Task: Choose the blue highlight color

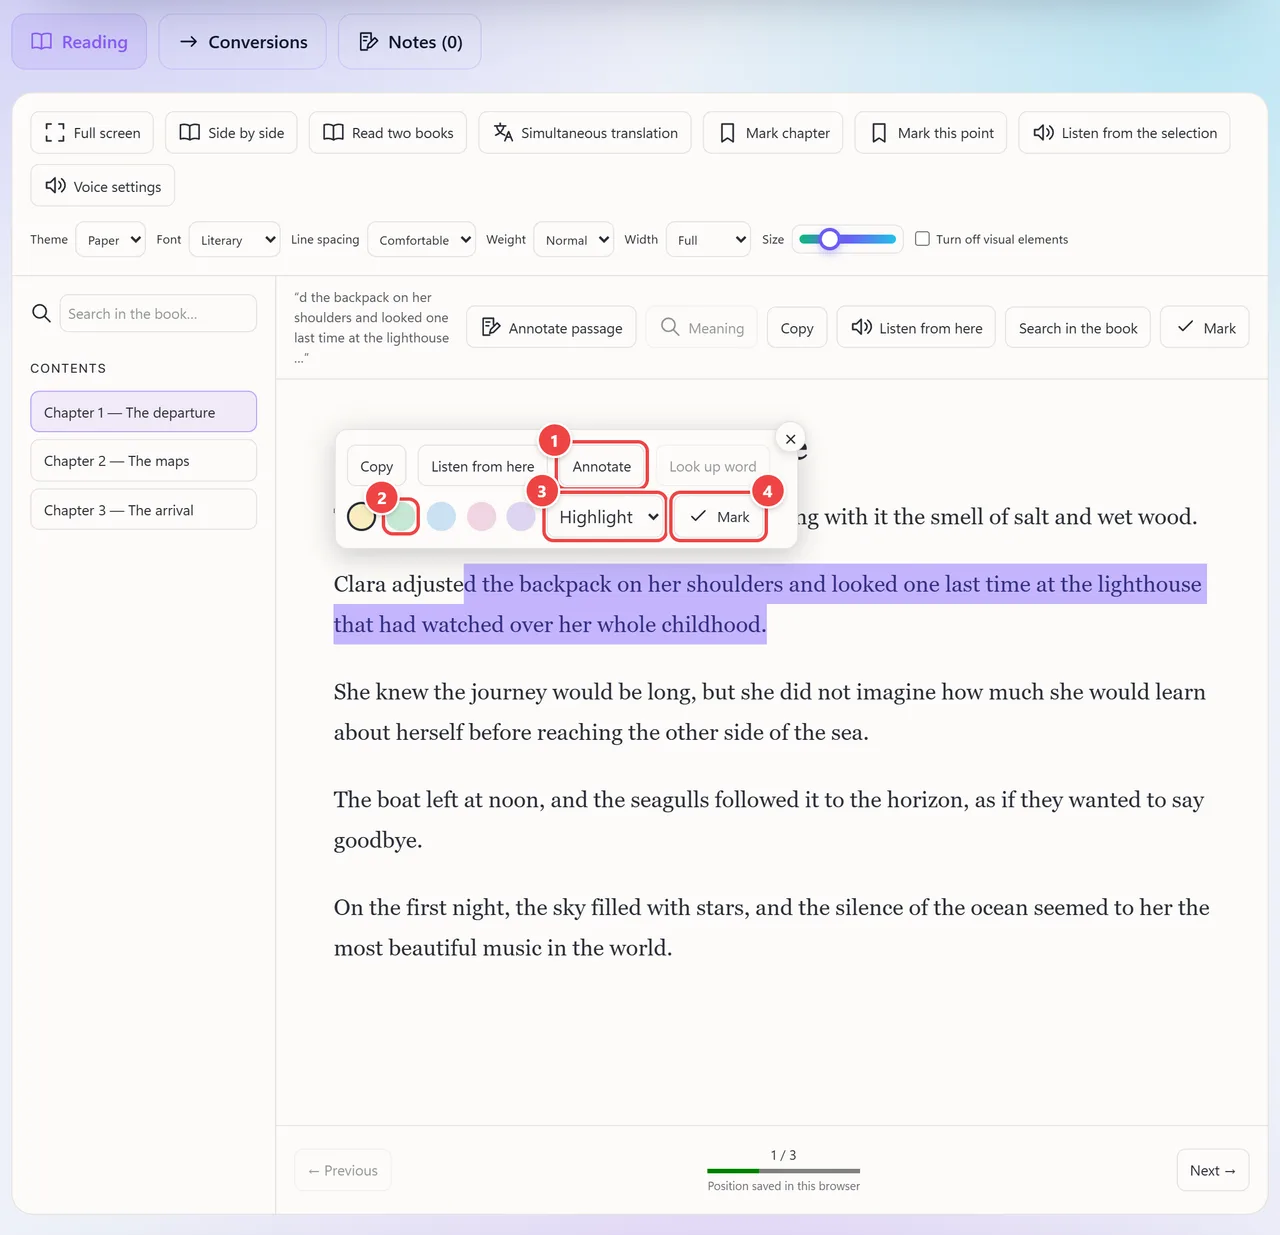Action: click(x=441, y=516)
